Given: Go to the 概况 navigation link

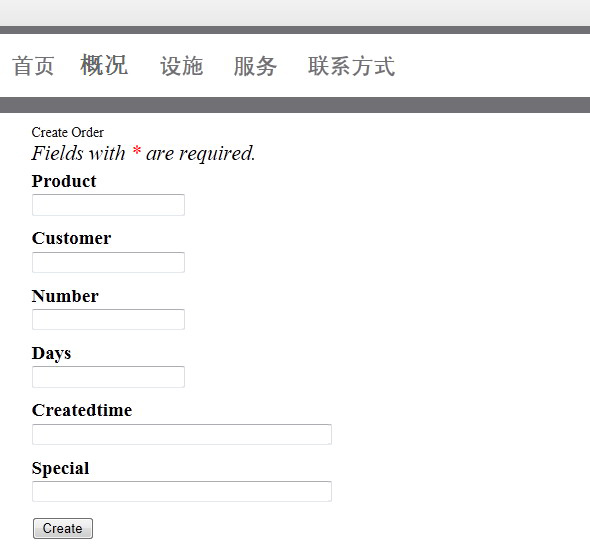Looking at the screenshot, I should point(104,65).
